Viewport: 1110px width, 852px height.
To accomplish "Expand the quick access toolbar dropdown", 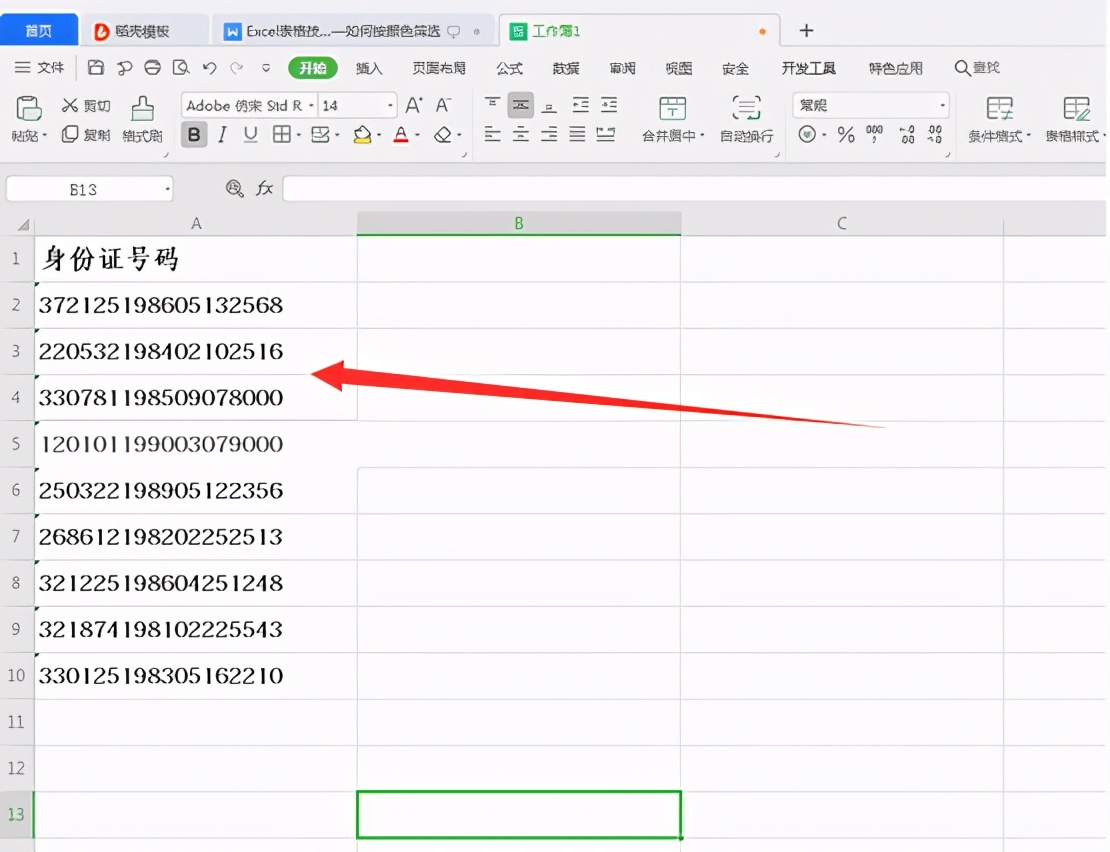I will pos(266,69).
